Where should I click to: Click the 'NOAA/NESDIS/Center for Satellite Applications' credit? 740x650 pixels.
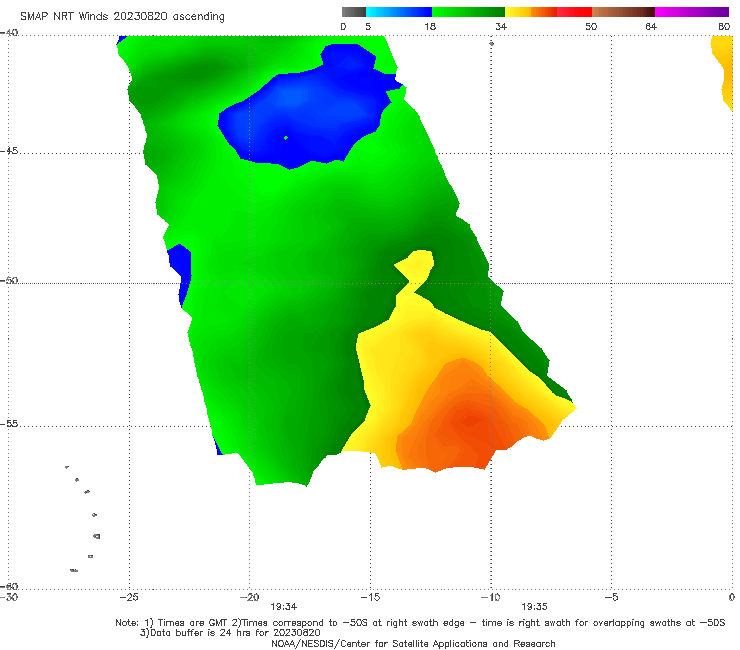pyautogui.click(x=413, y=643)
